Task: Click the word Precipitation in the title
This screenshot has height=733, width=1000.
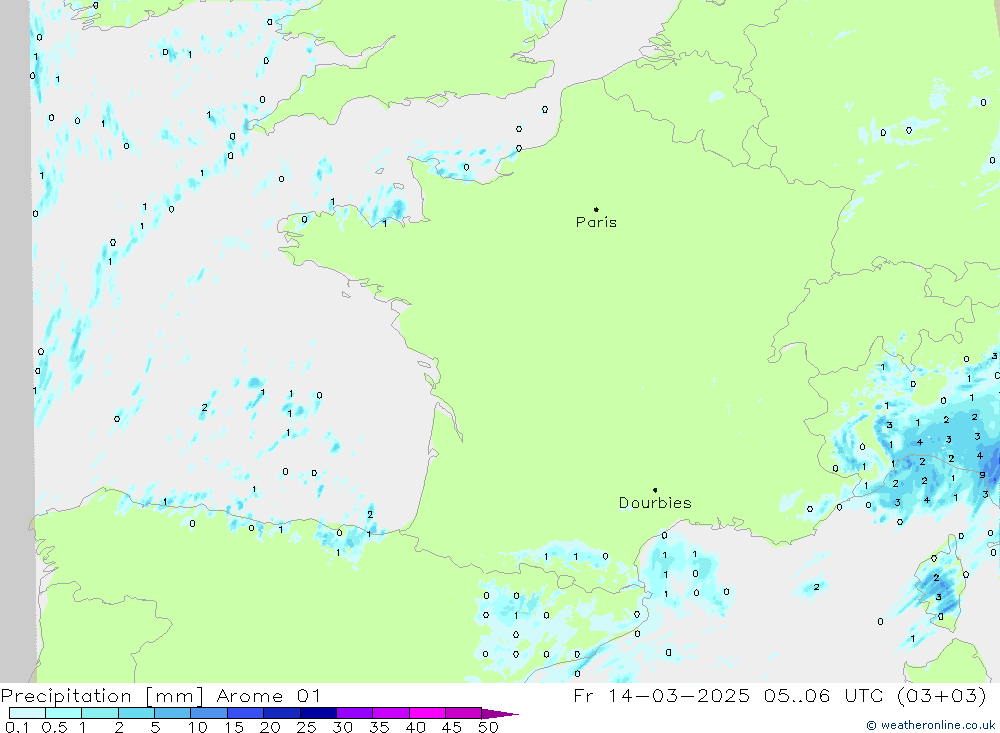Action: click(x=66, y=696)
